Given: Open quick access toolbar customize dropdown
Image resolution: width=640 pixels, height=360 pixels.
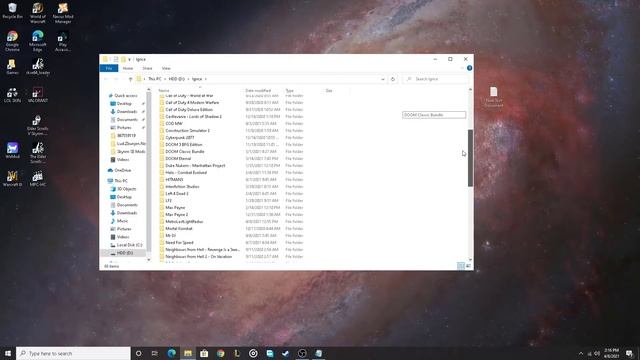Looking at the screenshot, I should [x=129, y=60].
